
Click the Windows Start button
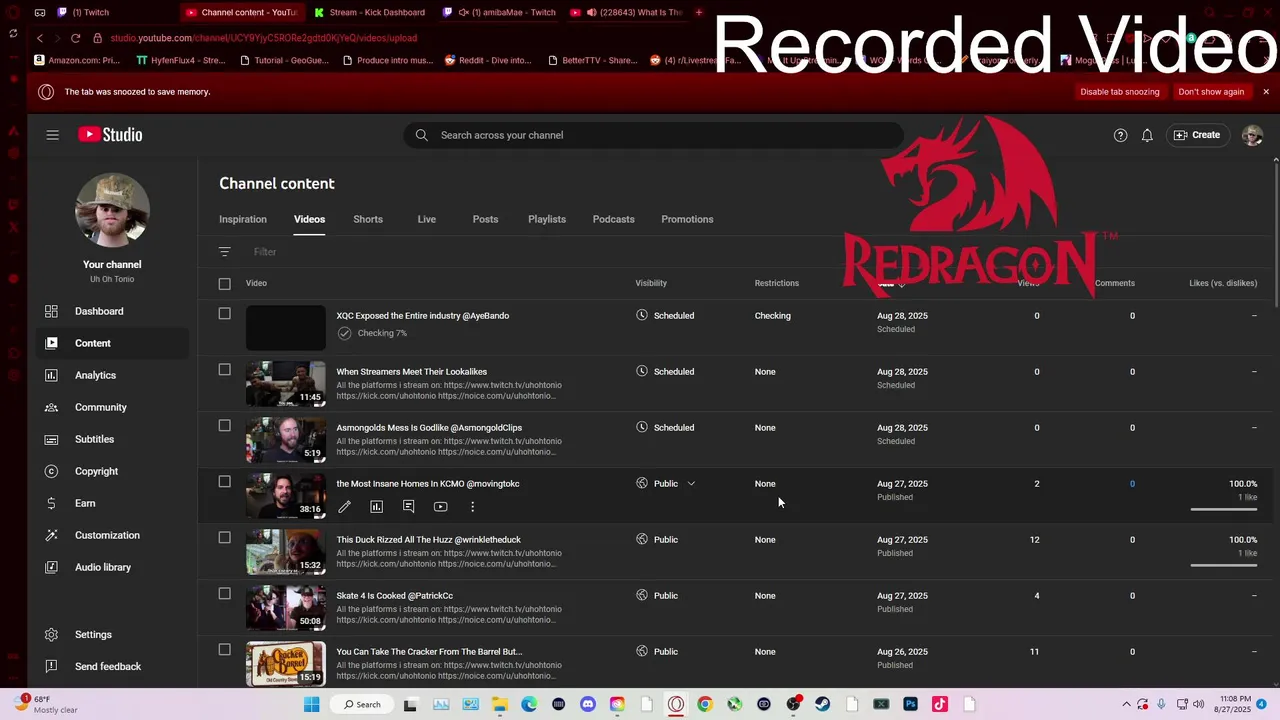(x=311, y=704)
